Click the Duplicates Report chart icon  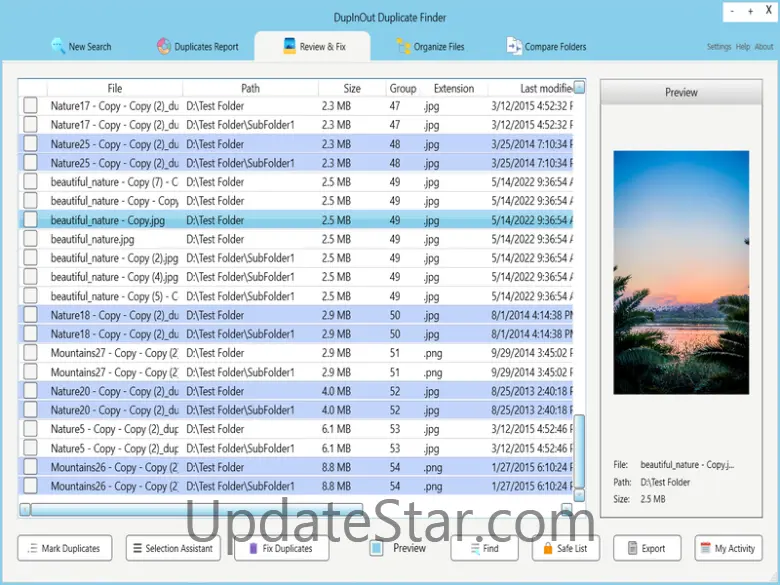(164, 46)
